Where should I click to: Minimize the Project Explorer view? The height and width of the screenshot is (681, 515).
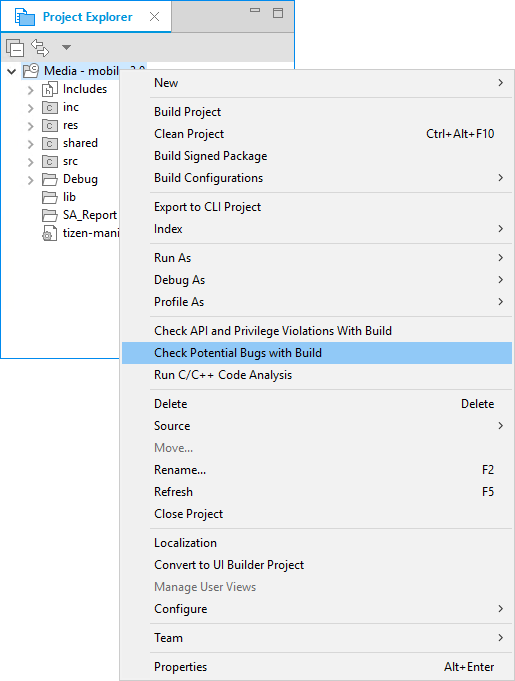255,10
